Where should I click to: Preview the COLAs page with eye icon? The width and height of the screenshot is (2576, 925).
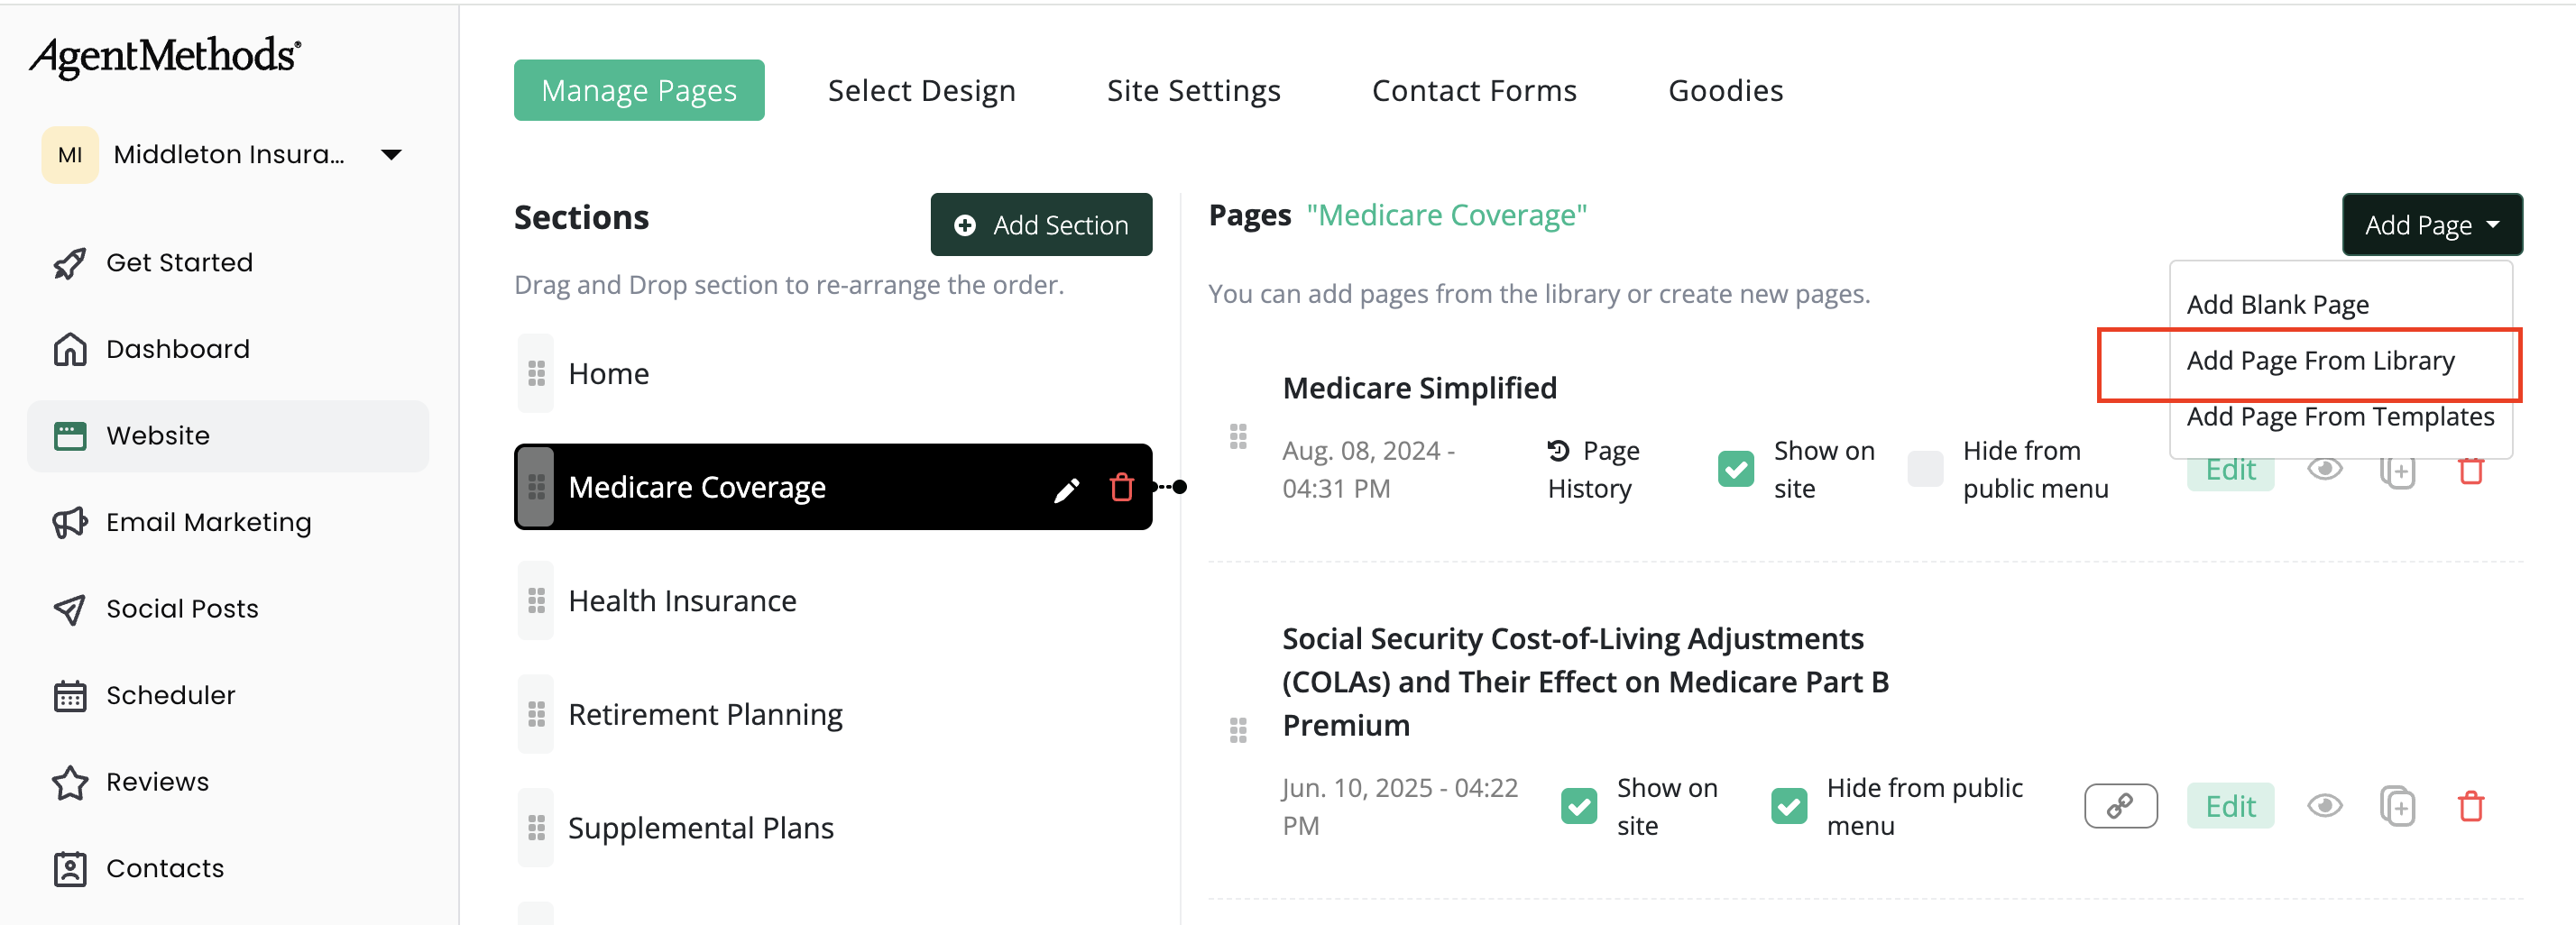coord(2324,806)
